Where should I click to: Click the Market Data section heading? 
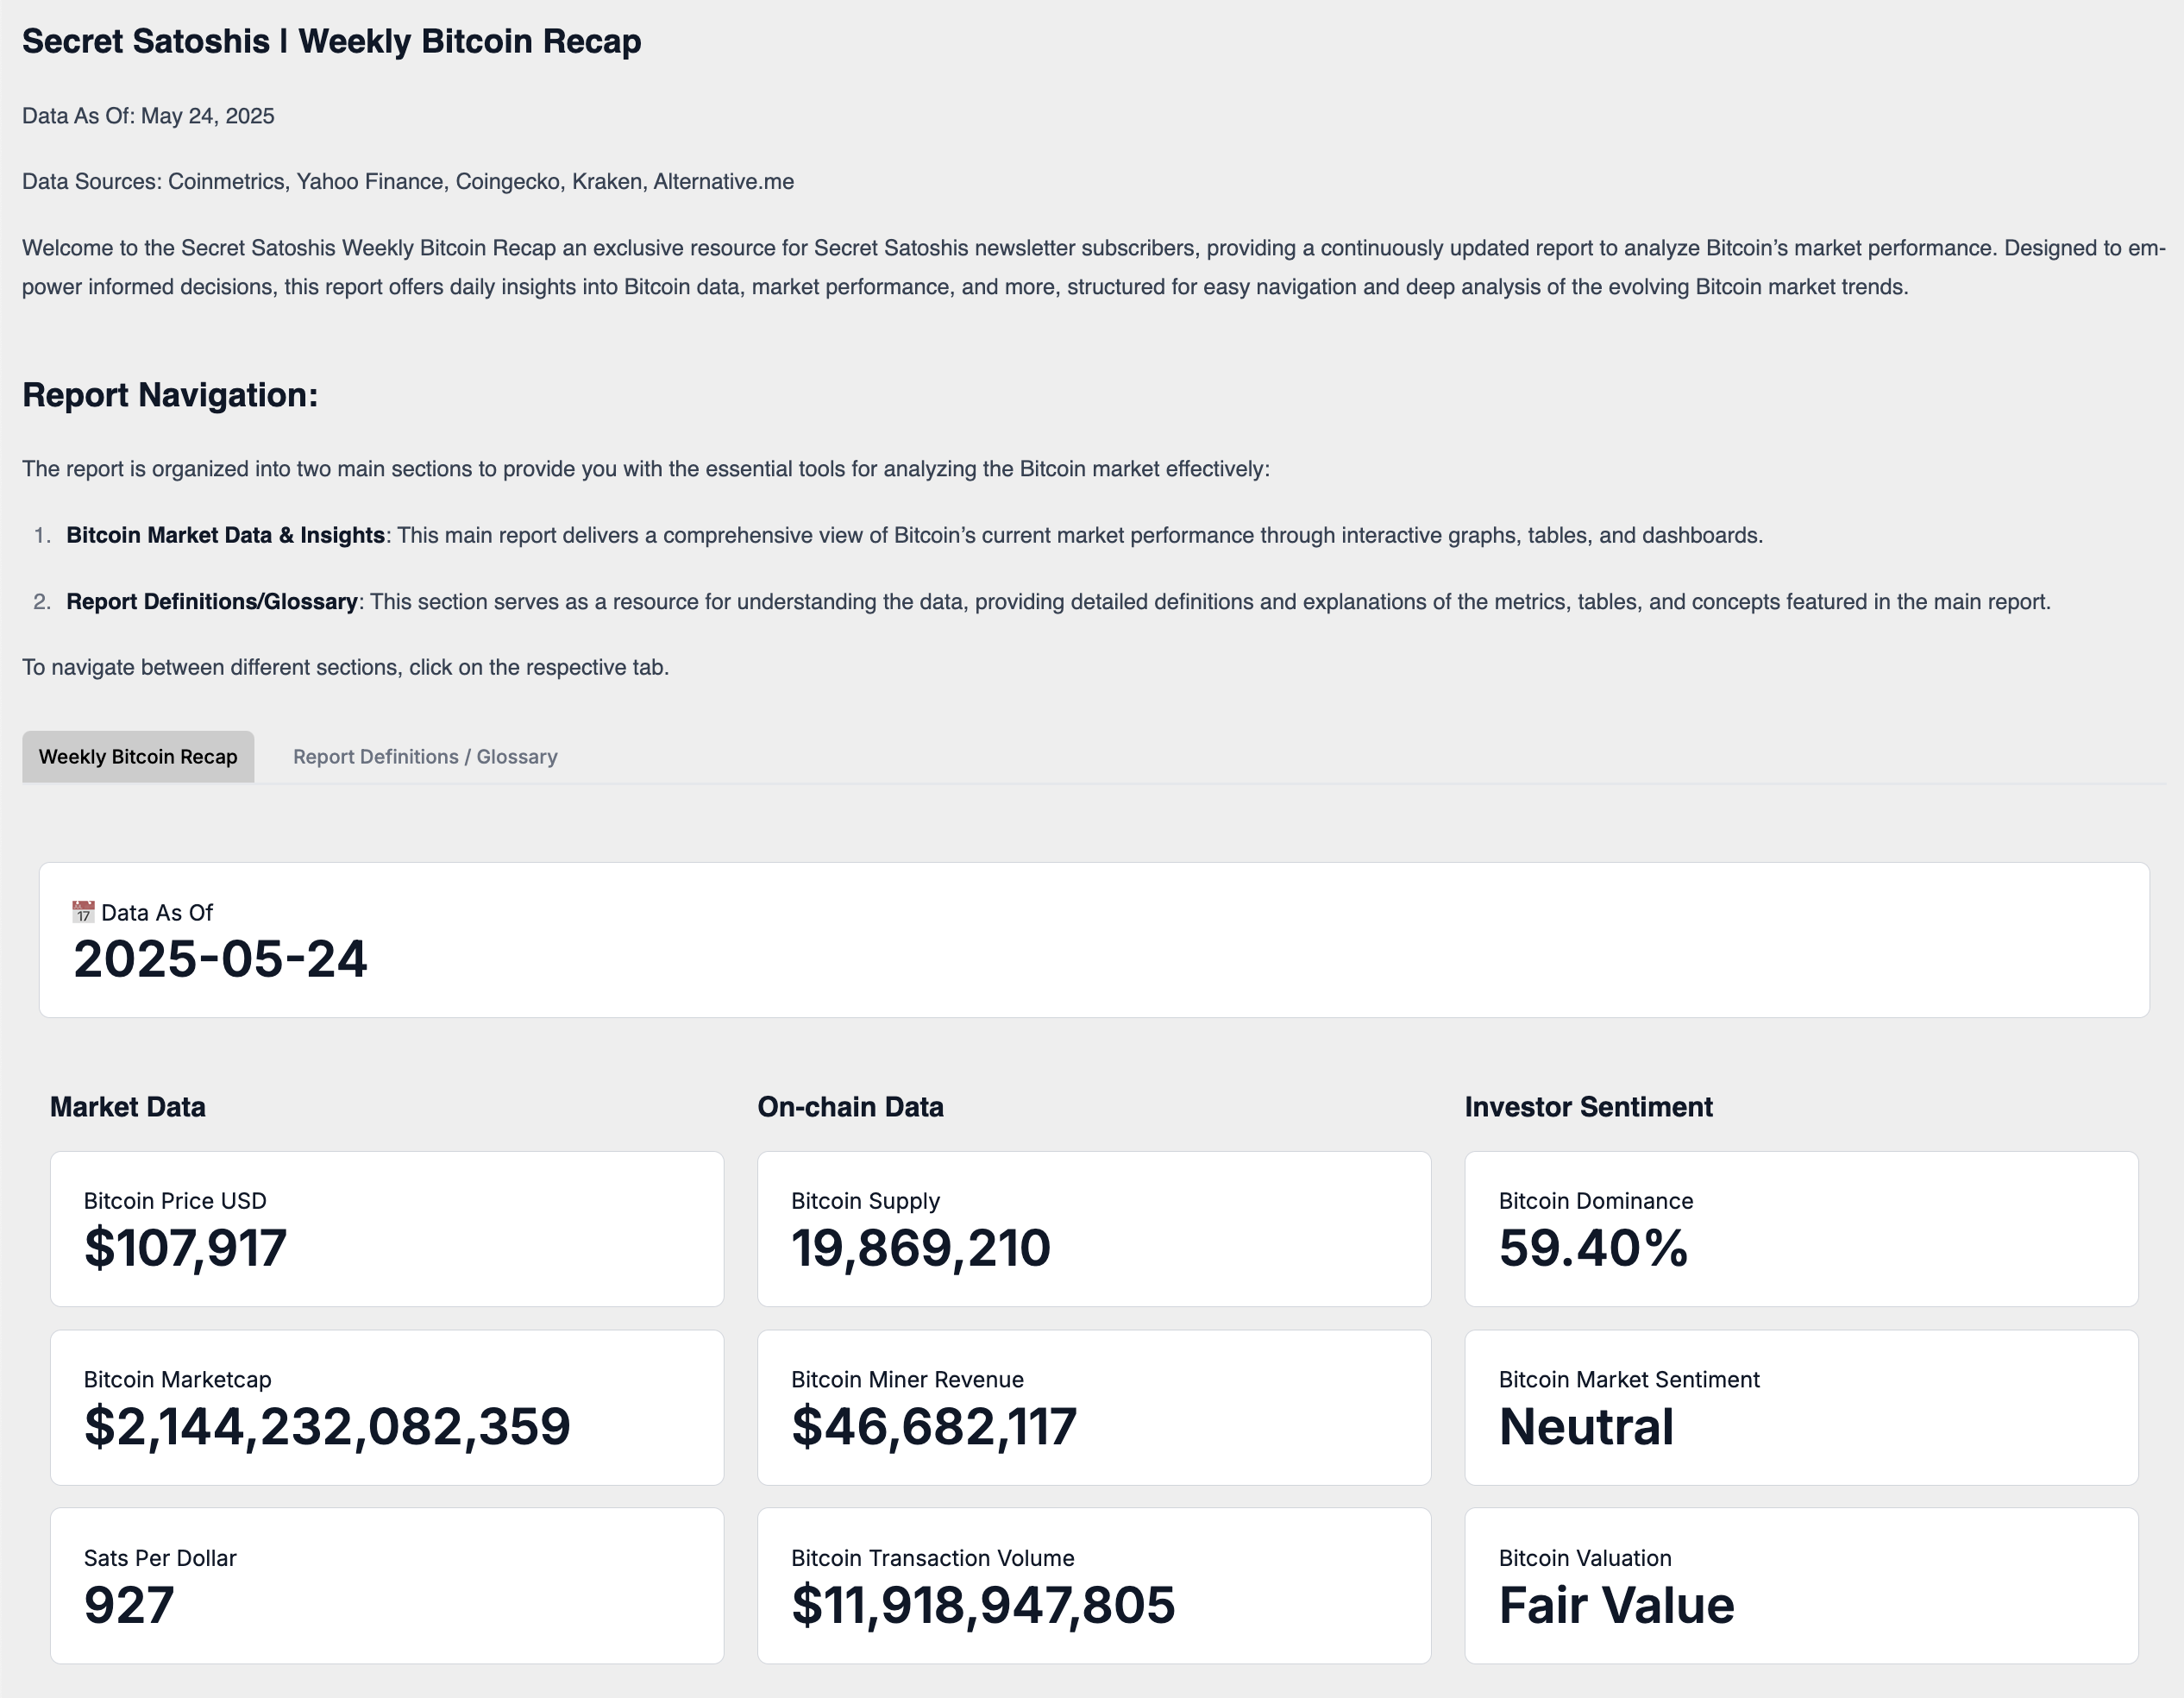(x=128, y=1107)
